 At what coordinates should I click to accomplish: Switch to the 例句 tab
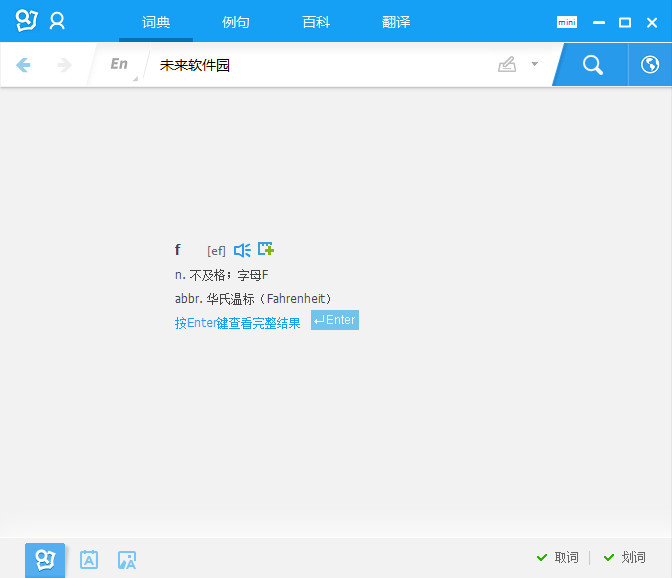(236, 22)
